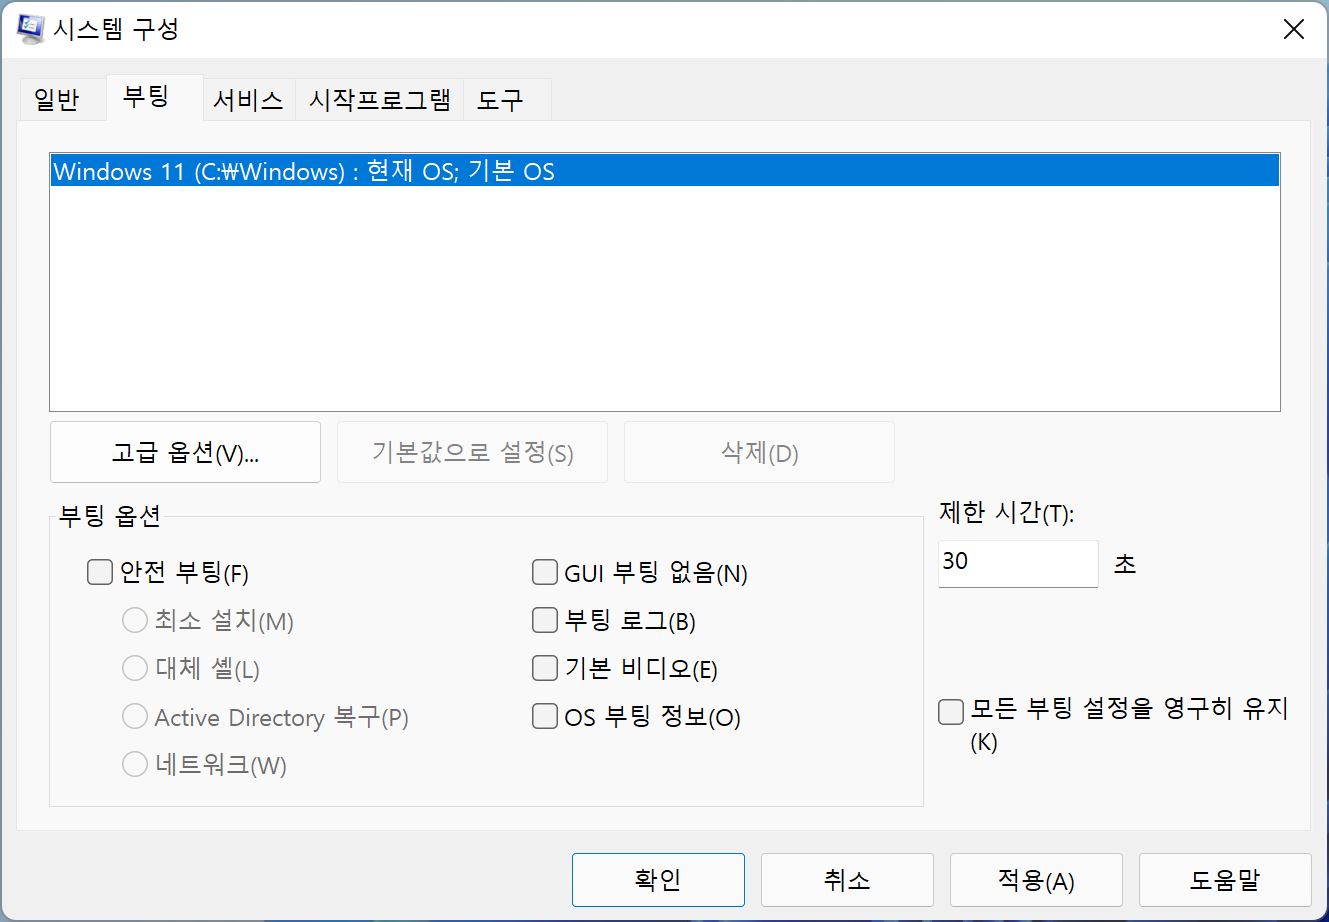
Task: Choose 네트워크(W) radio option
Action: point(135,764)
